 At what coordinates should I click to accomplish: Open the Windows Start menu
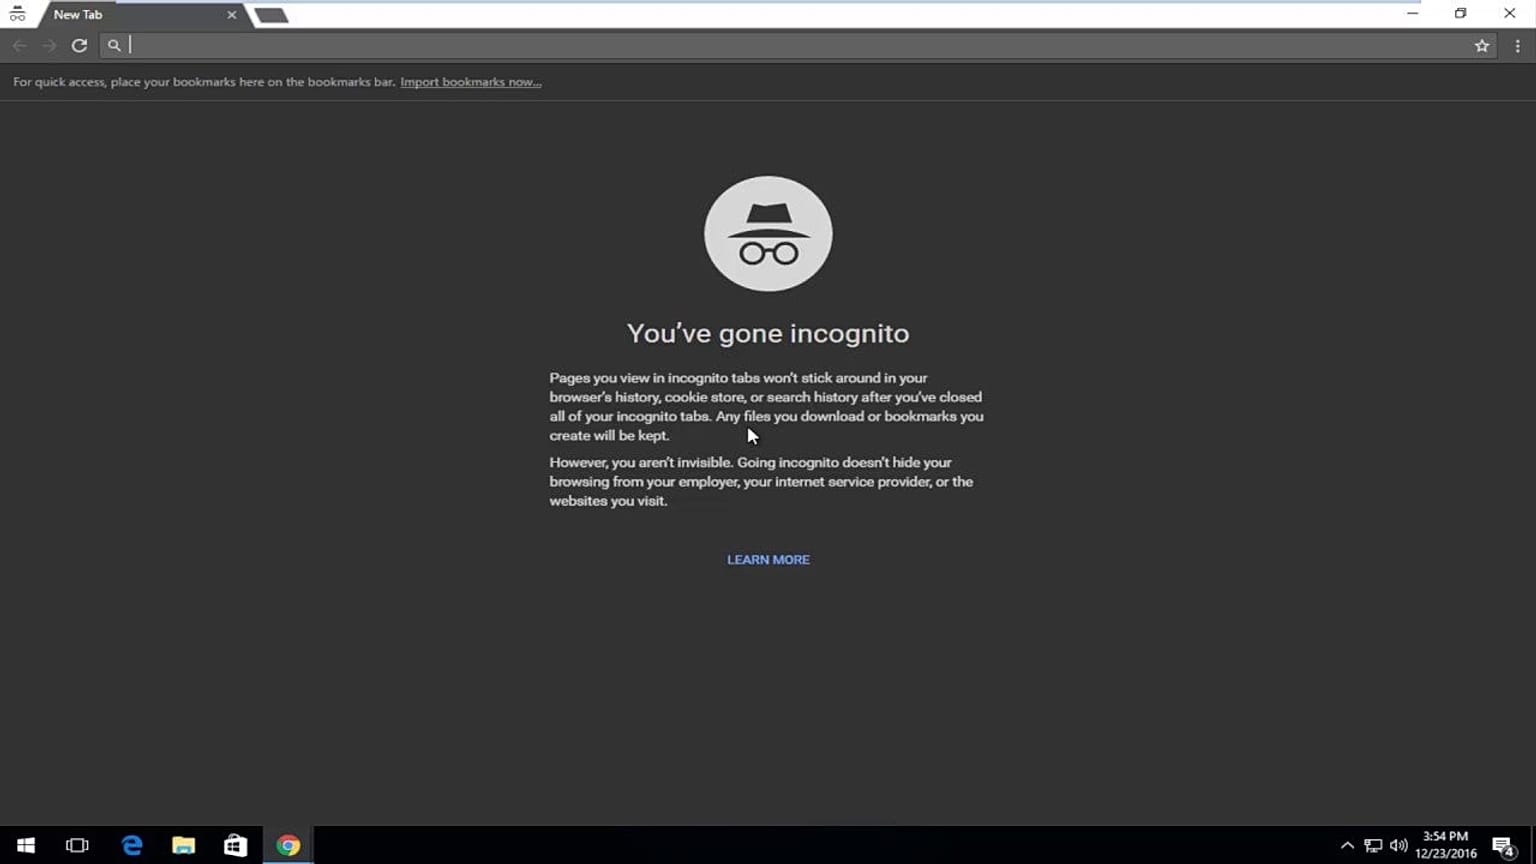[26, 845]
